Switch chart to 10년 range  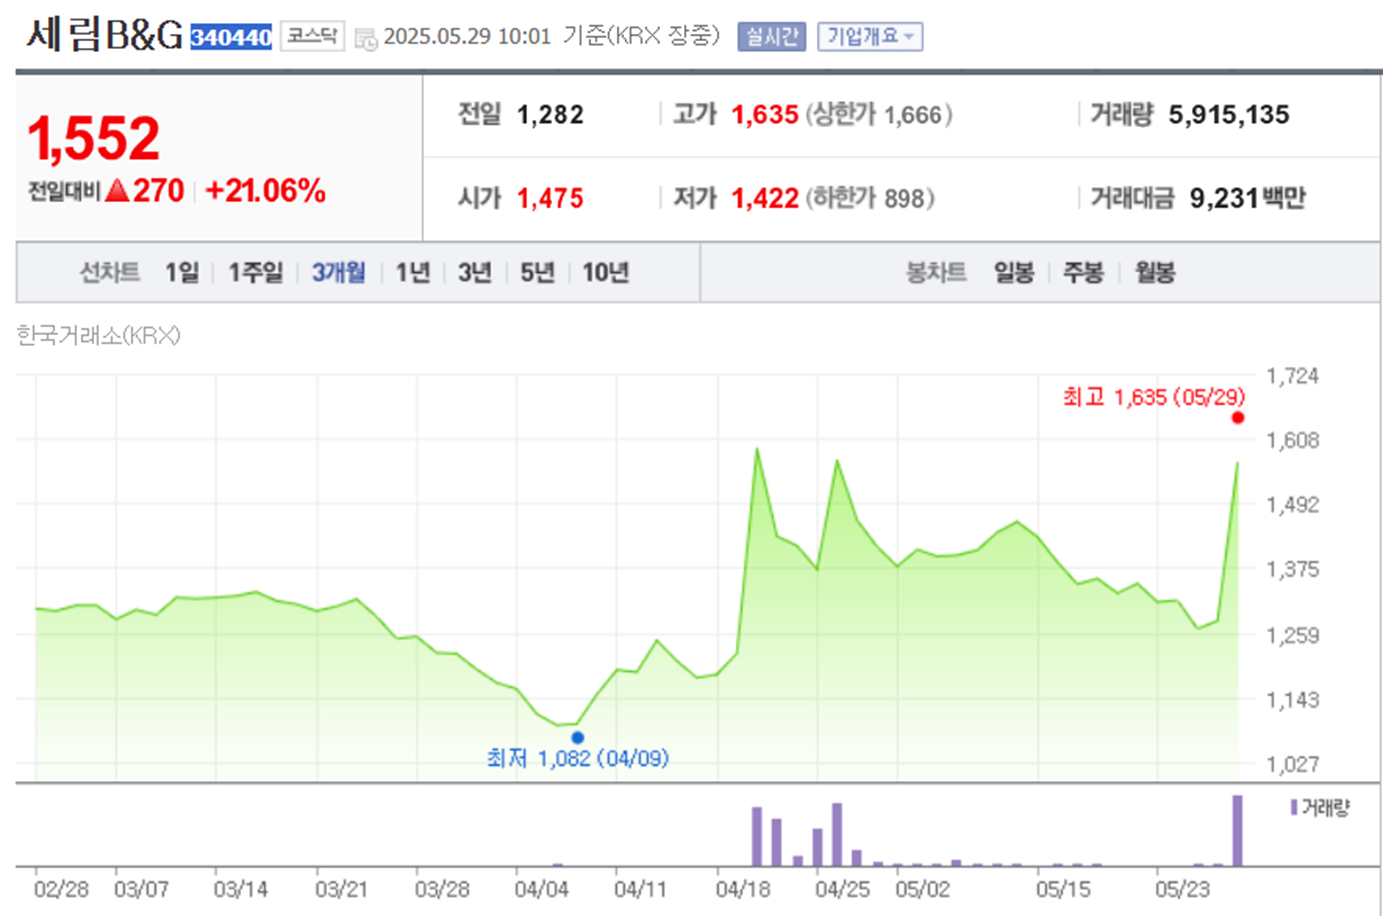[606, 272]
